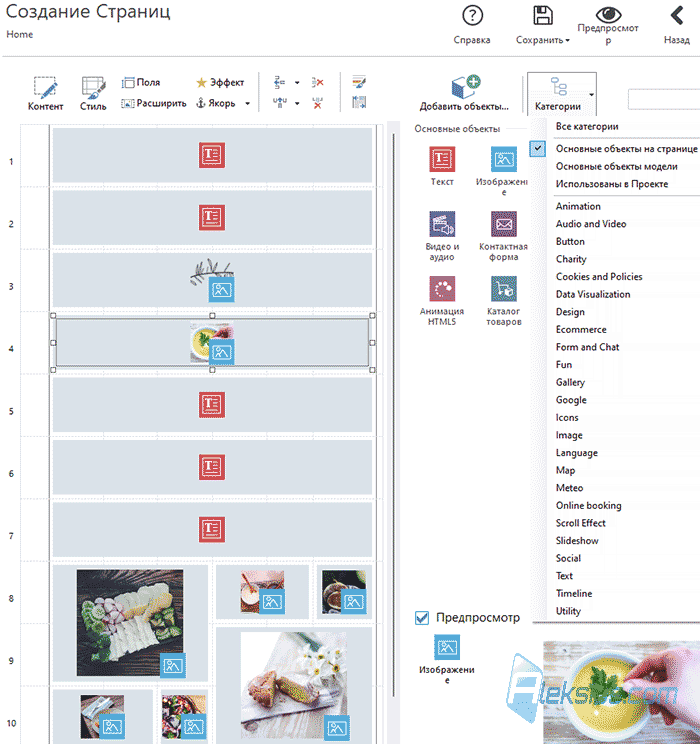Click the Эффект button
This screenshot has width=700, height=744.
220,83
